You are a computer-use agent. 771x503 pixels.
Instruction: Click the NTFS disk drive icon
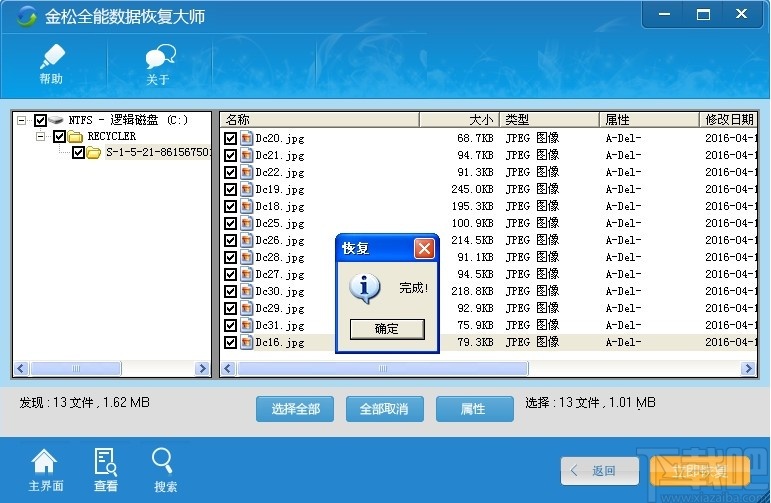click(x=56, y=120)
